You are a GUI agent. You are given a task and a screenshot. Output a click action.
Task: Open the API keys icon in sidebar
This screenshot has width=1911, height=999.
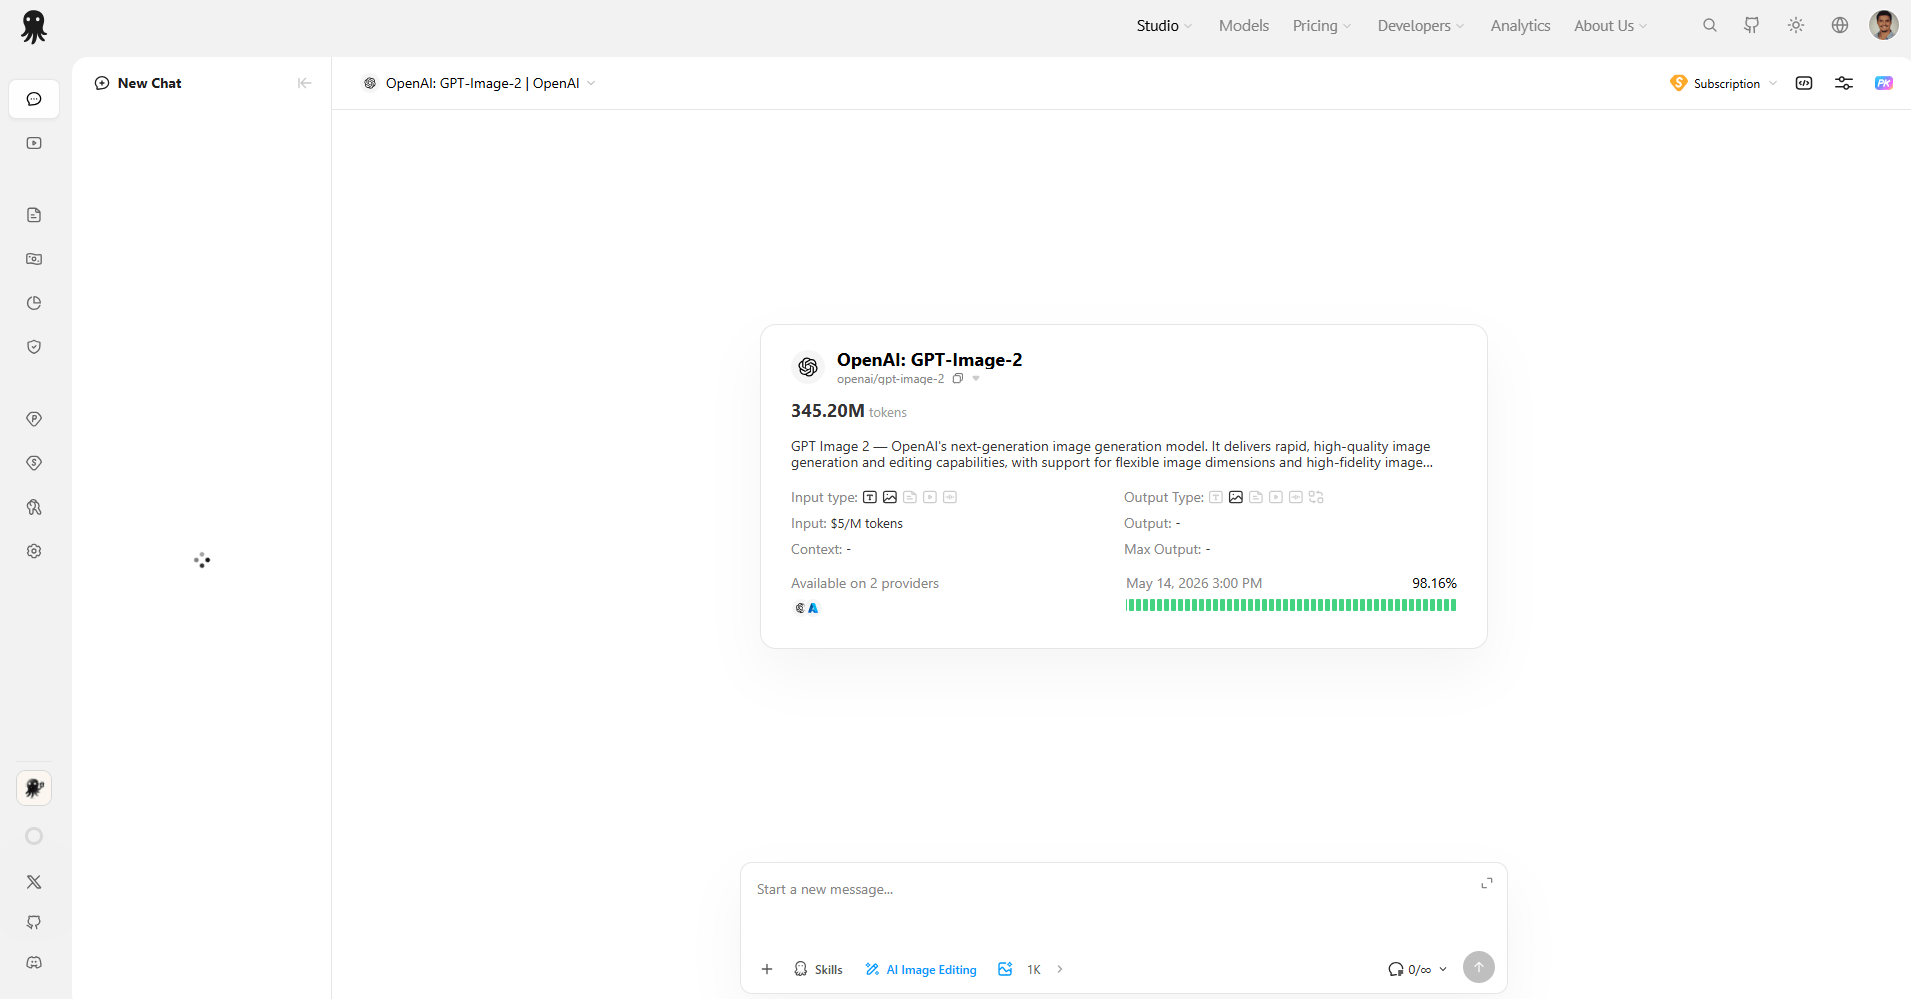(34, 507)
